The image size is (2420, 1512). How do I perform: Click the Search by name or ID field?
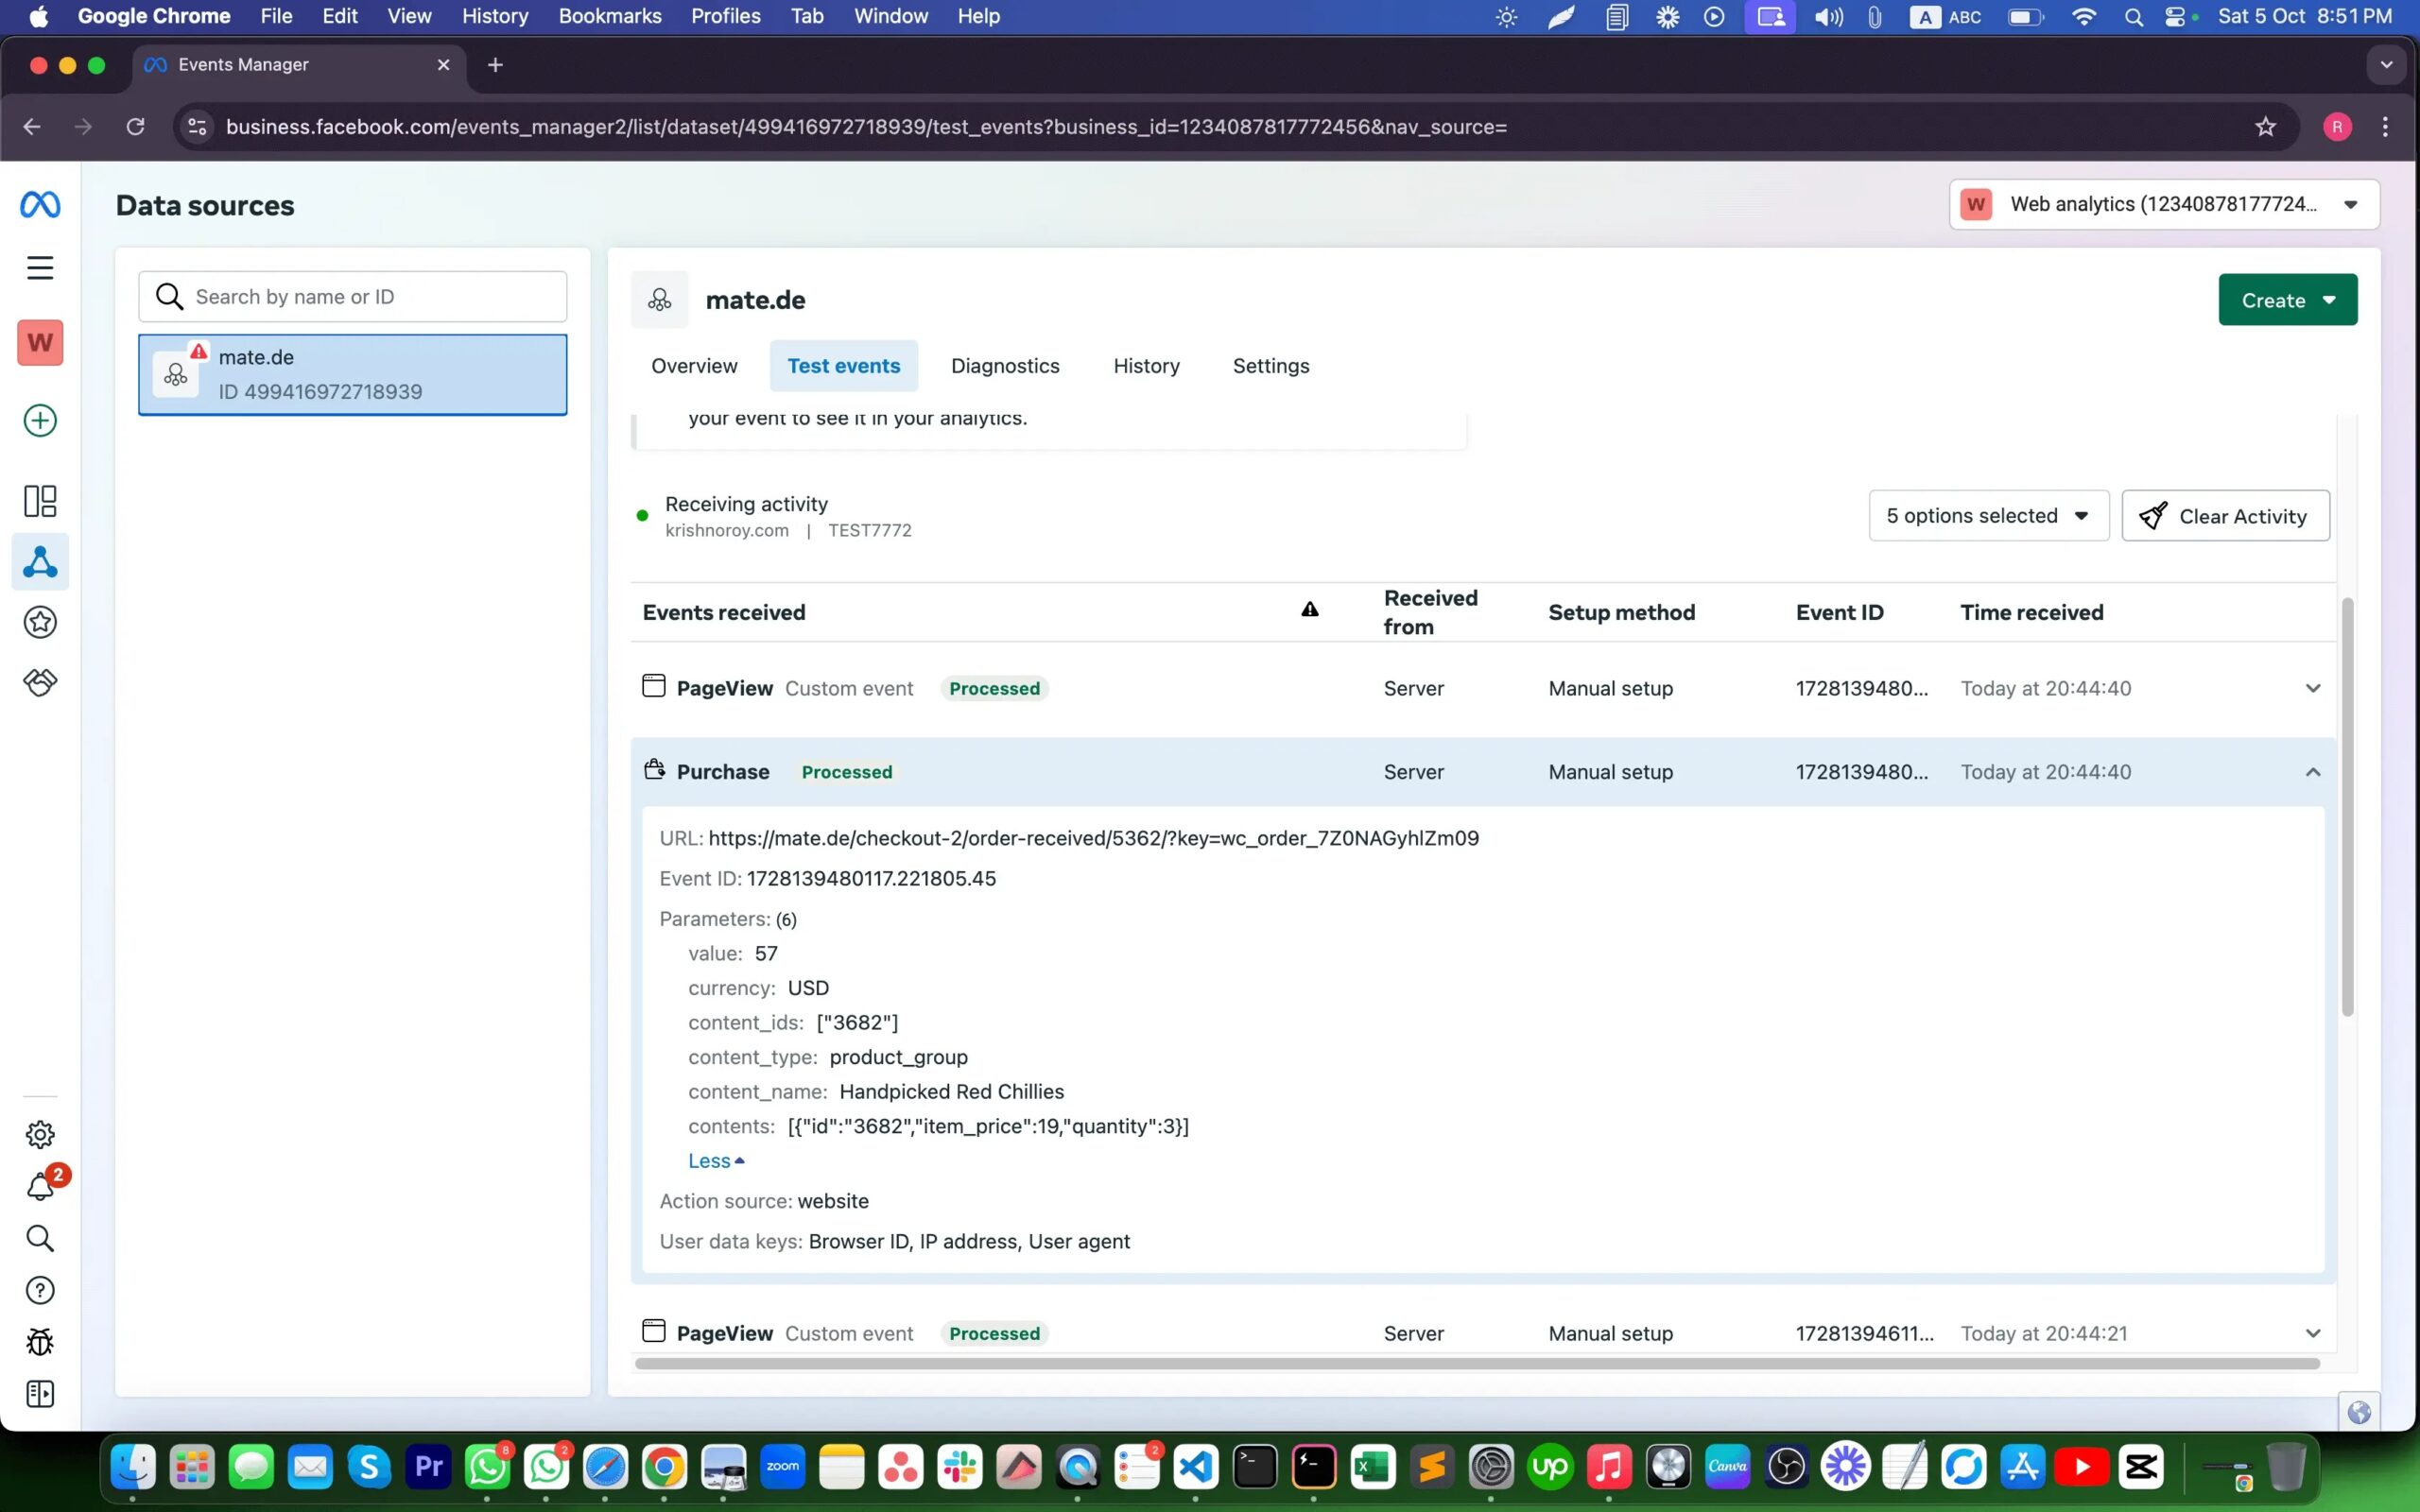[x=352, y=297]
